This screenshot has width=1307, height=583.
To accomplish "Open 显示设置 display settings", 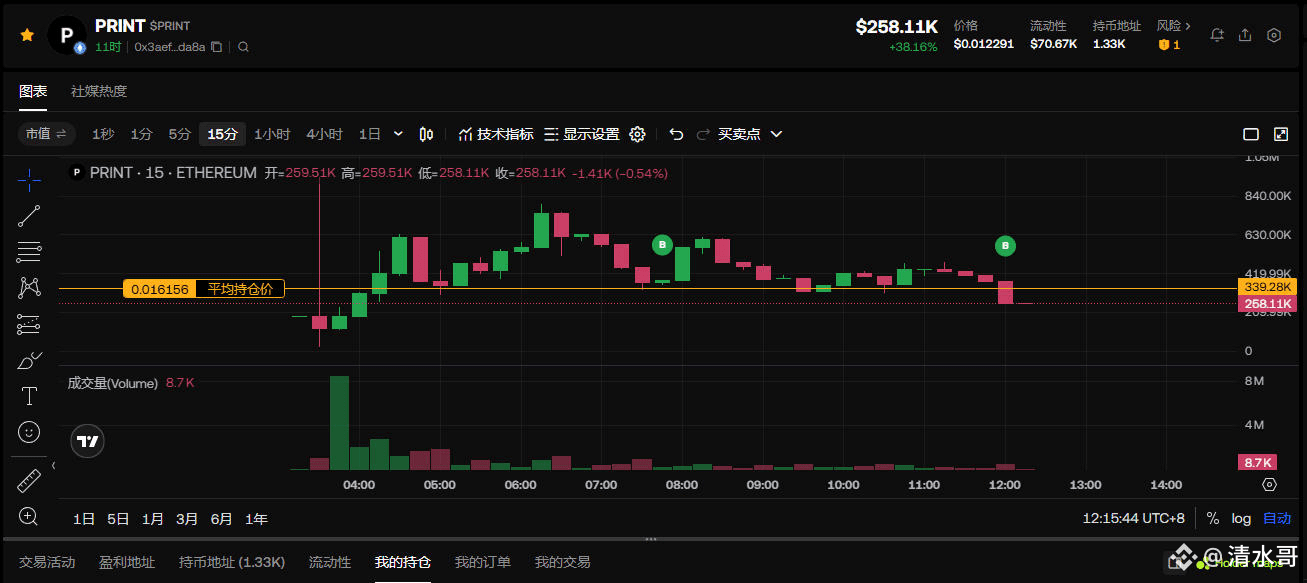I will pyautogui.click(x=582, y=134).
